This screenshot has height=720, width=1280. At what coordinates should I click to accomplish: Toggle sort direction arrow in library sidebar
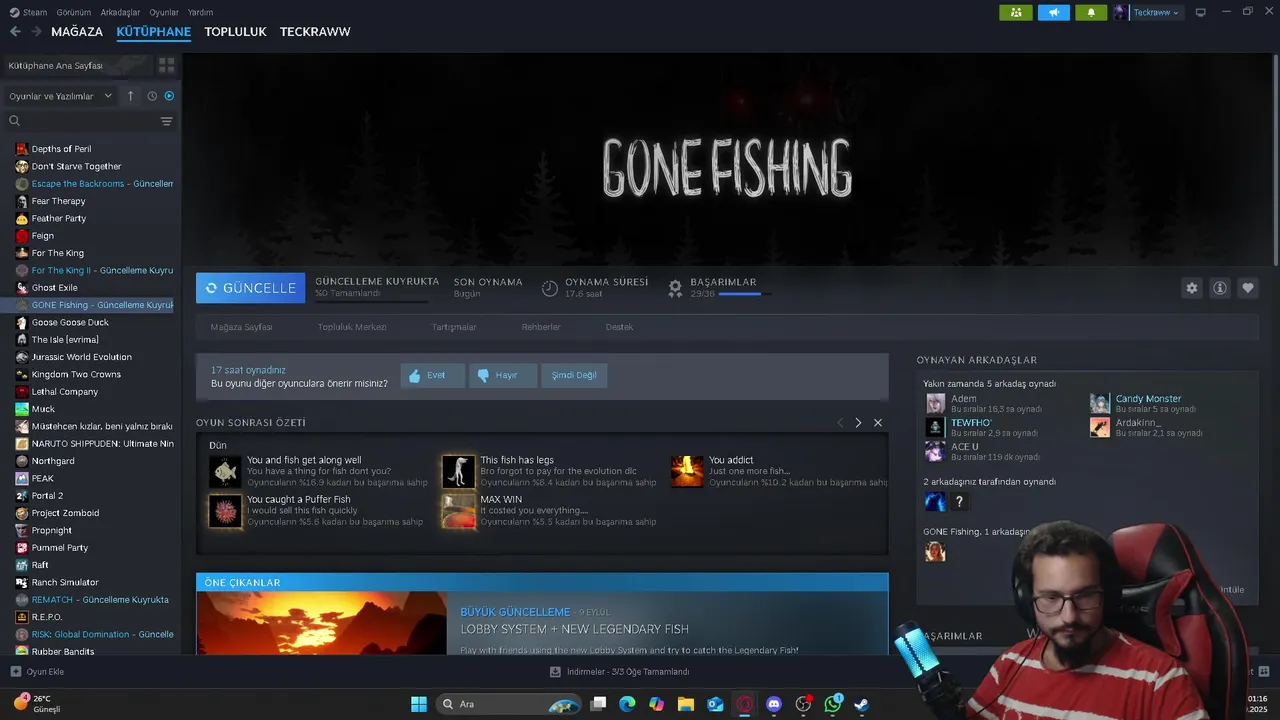[130, 96]
